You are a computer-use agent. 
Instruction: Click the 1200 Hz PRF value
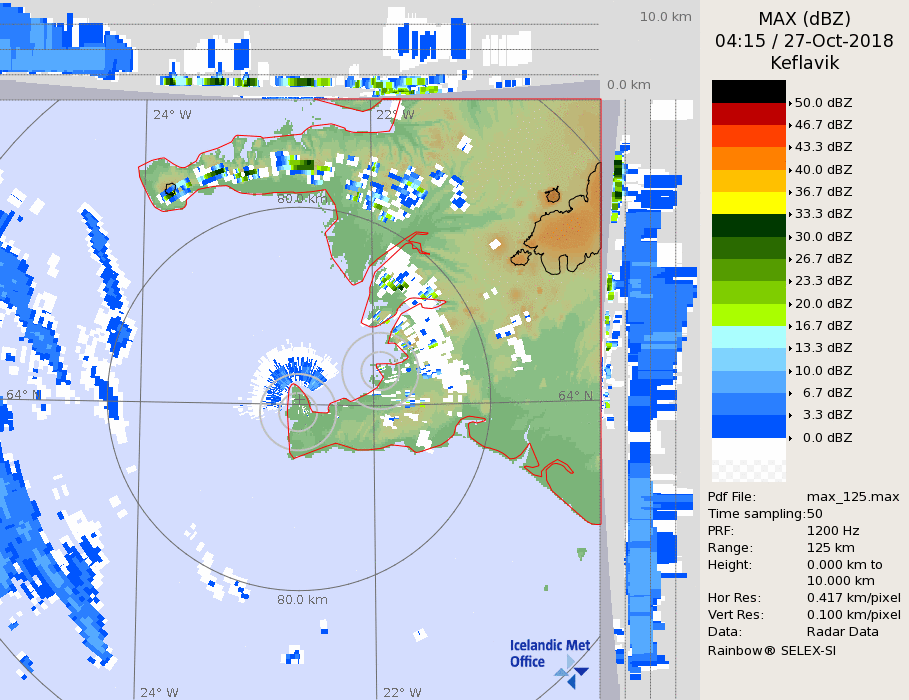[832, 531]
